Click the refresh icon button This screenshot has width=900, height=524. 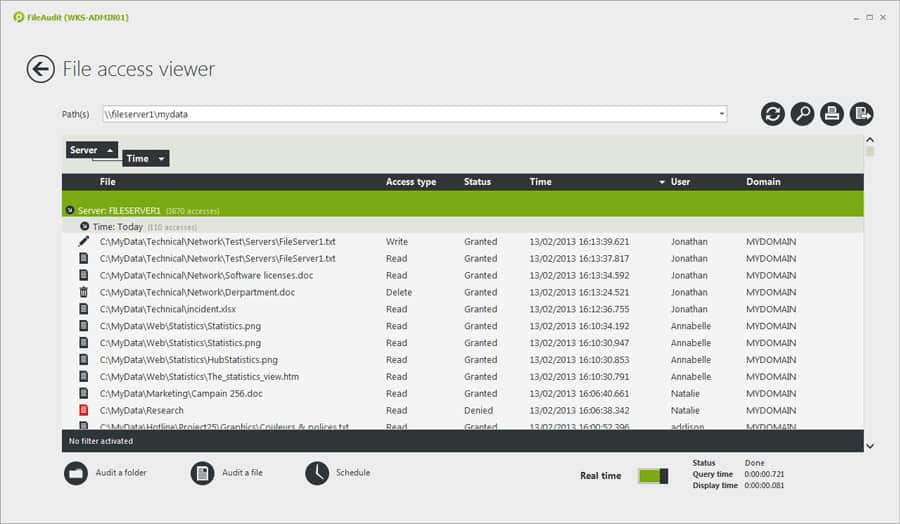[x=773, y=114]
